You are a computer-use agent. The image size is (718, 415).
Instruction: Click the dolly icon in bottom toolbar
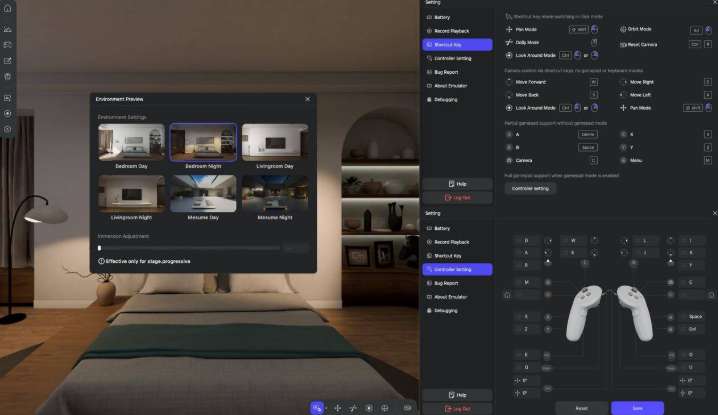(353, 408)
